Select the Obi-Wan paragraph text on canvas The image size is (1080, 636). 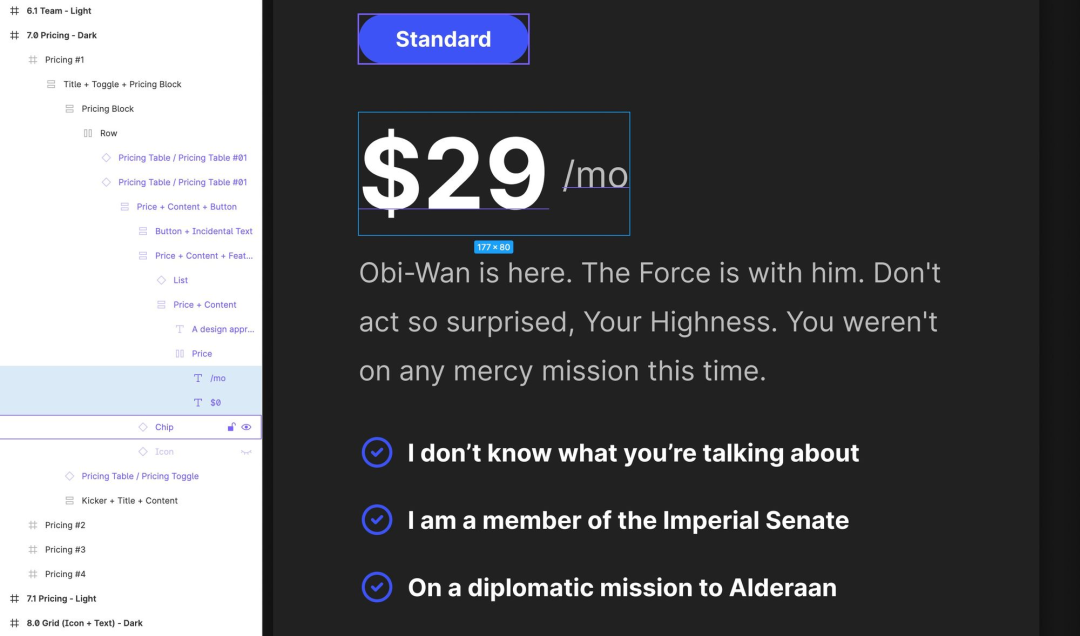pos(650,322)
